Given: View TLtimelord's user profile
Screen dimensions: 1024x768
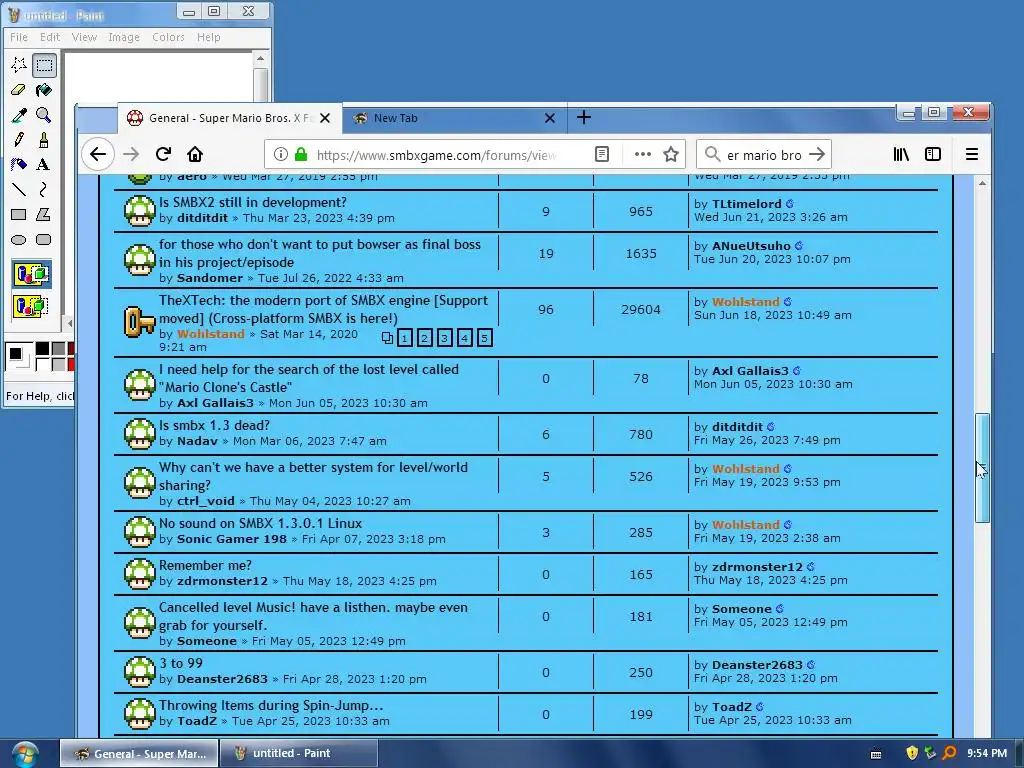Looking at the screenshot, I should [746, 204].
